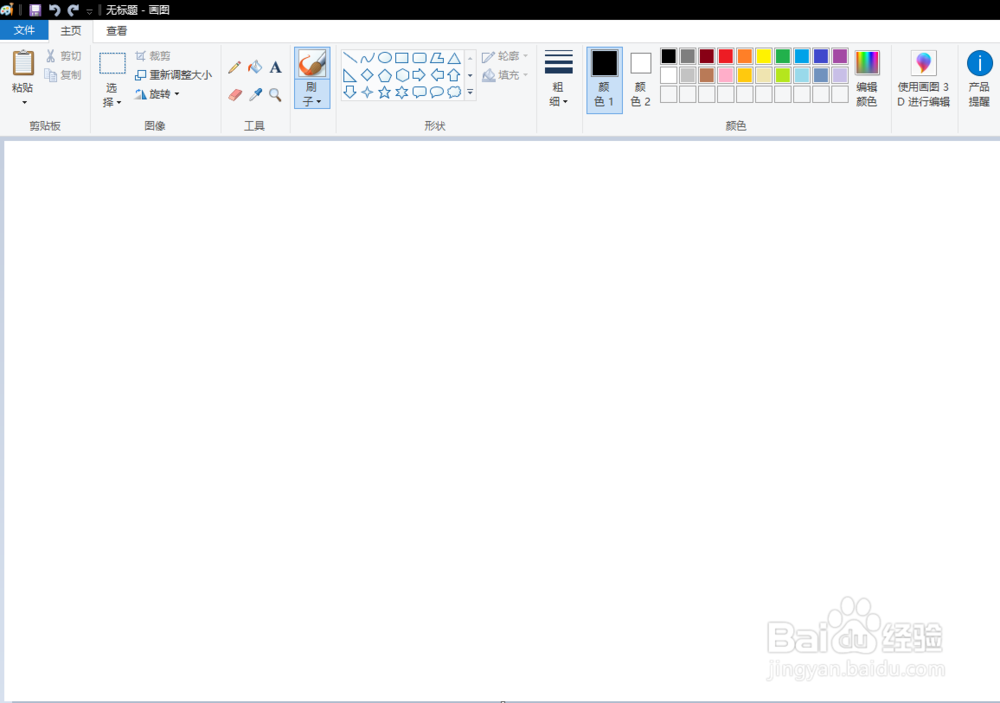Choose the Left arrow shape
1000x703 pixels.
[x=437, y=75]
